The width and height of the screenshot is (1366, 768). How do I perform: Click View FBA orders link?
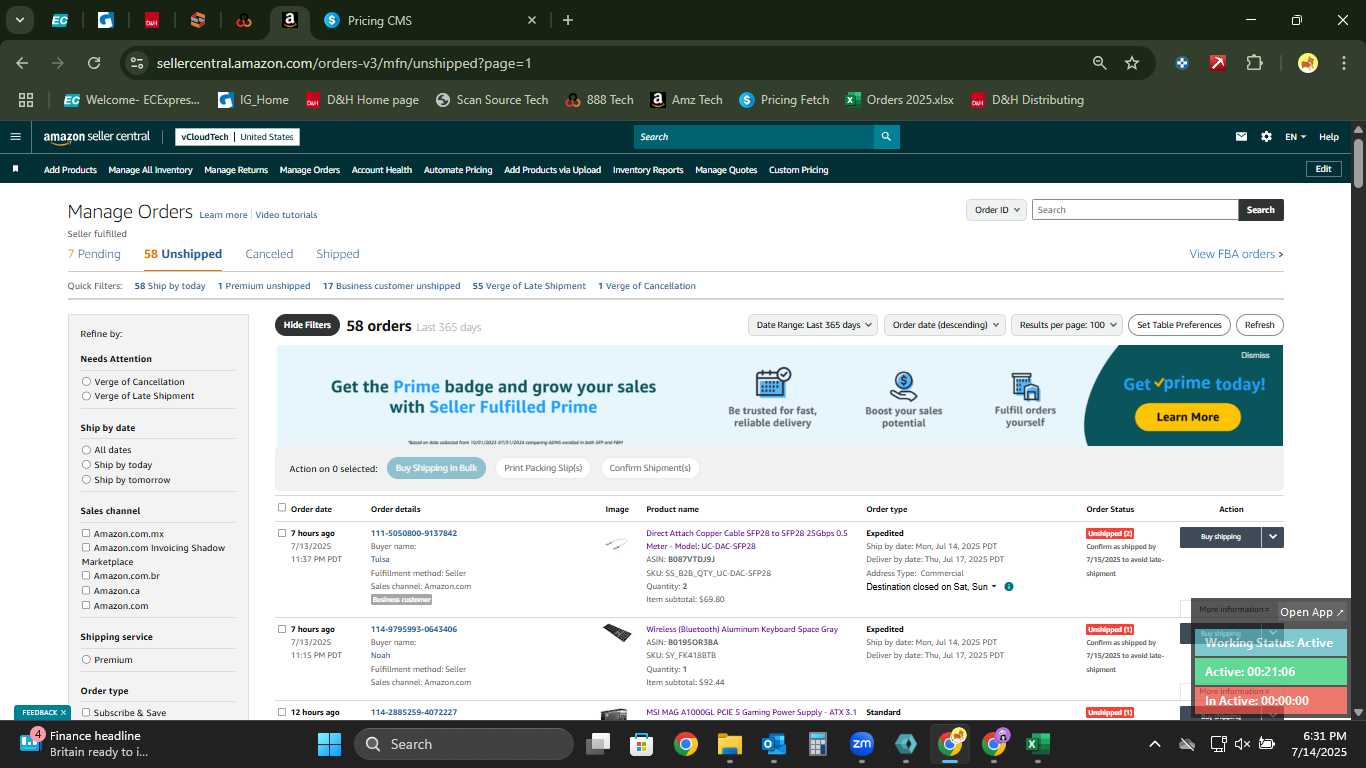pos(1236,254)
